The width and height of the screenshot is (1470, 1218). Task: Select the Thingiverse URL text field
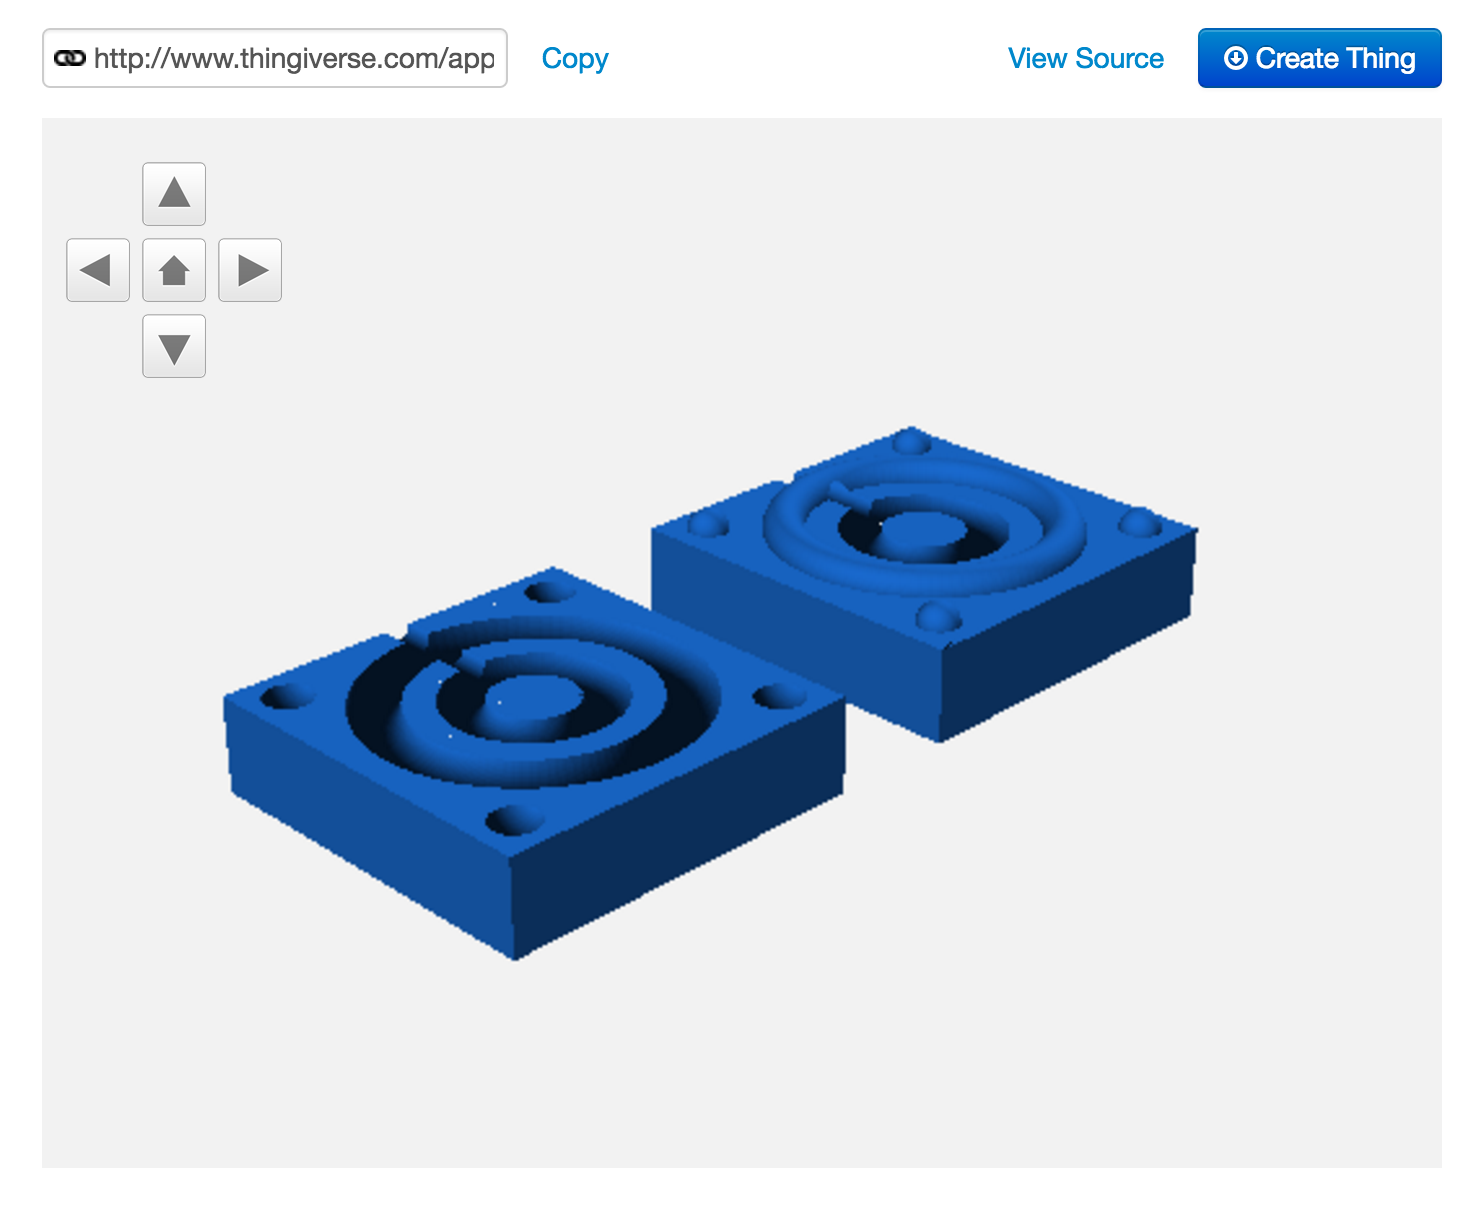pos(275,58)
